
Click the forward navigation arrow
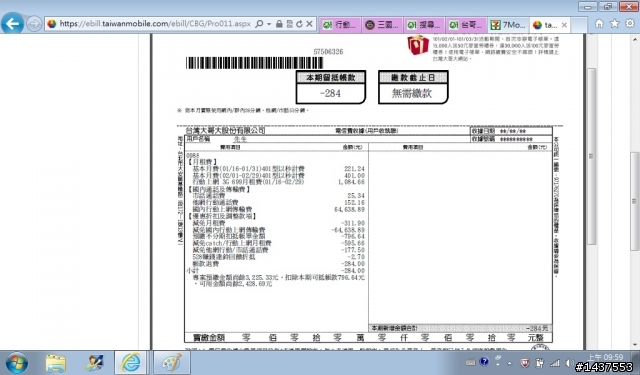[34, 24]
